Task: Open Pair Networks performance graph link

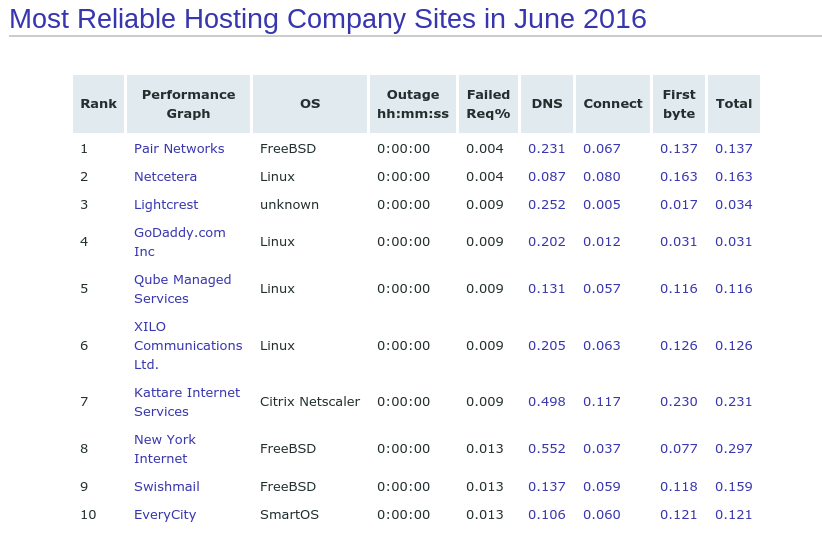Action: [x=179, y=149]
